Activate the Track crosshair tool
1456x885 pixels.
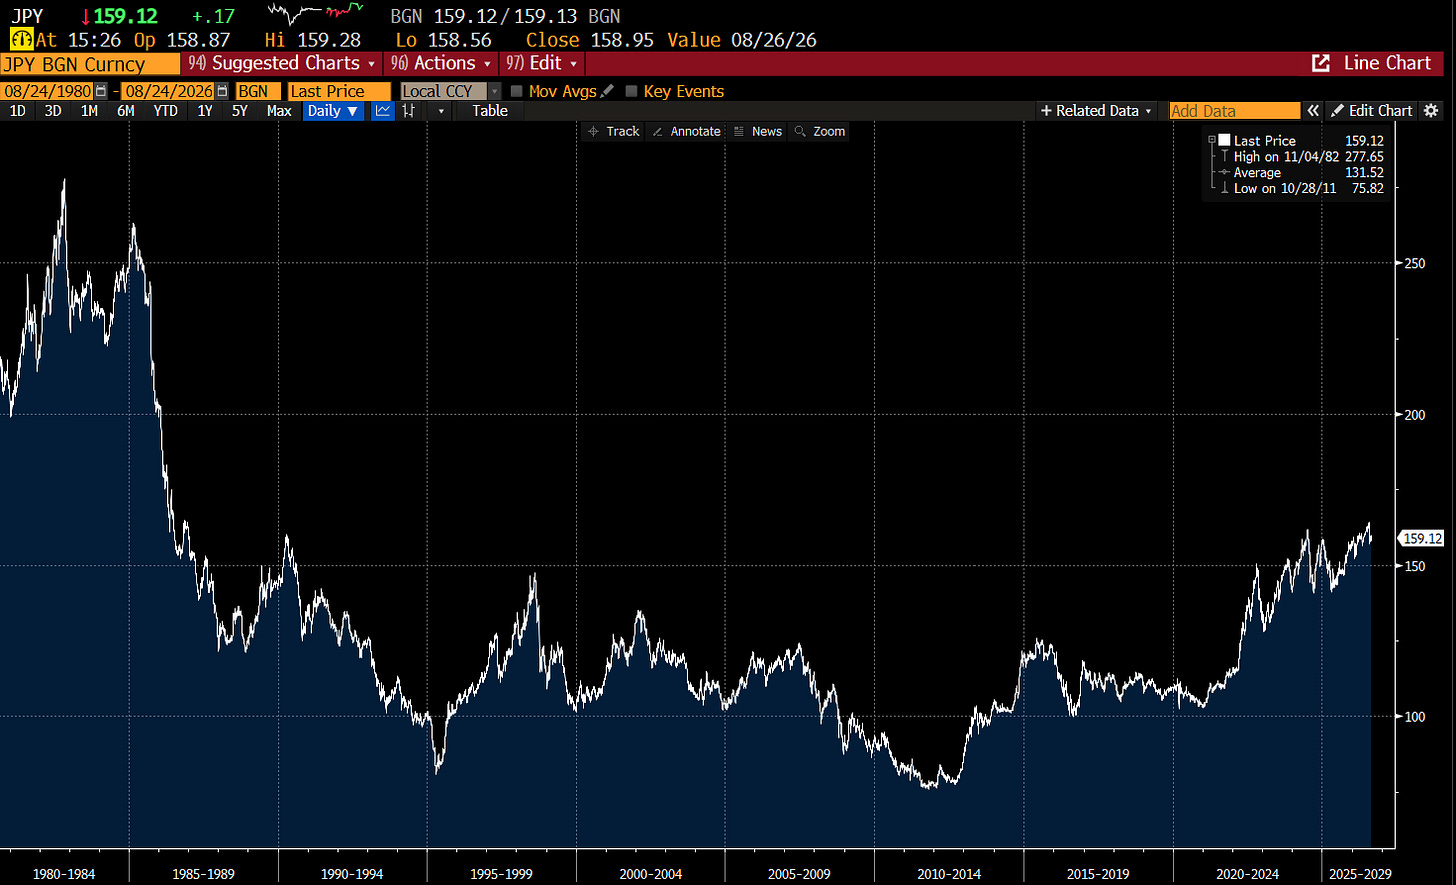[x=613, y=131]
